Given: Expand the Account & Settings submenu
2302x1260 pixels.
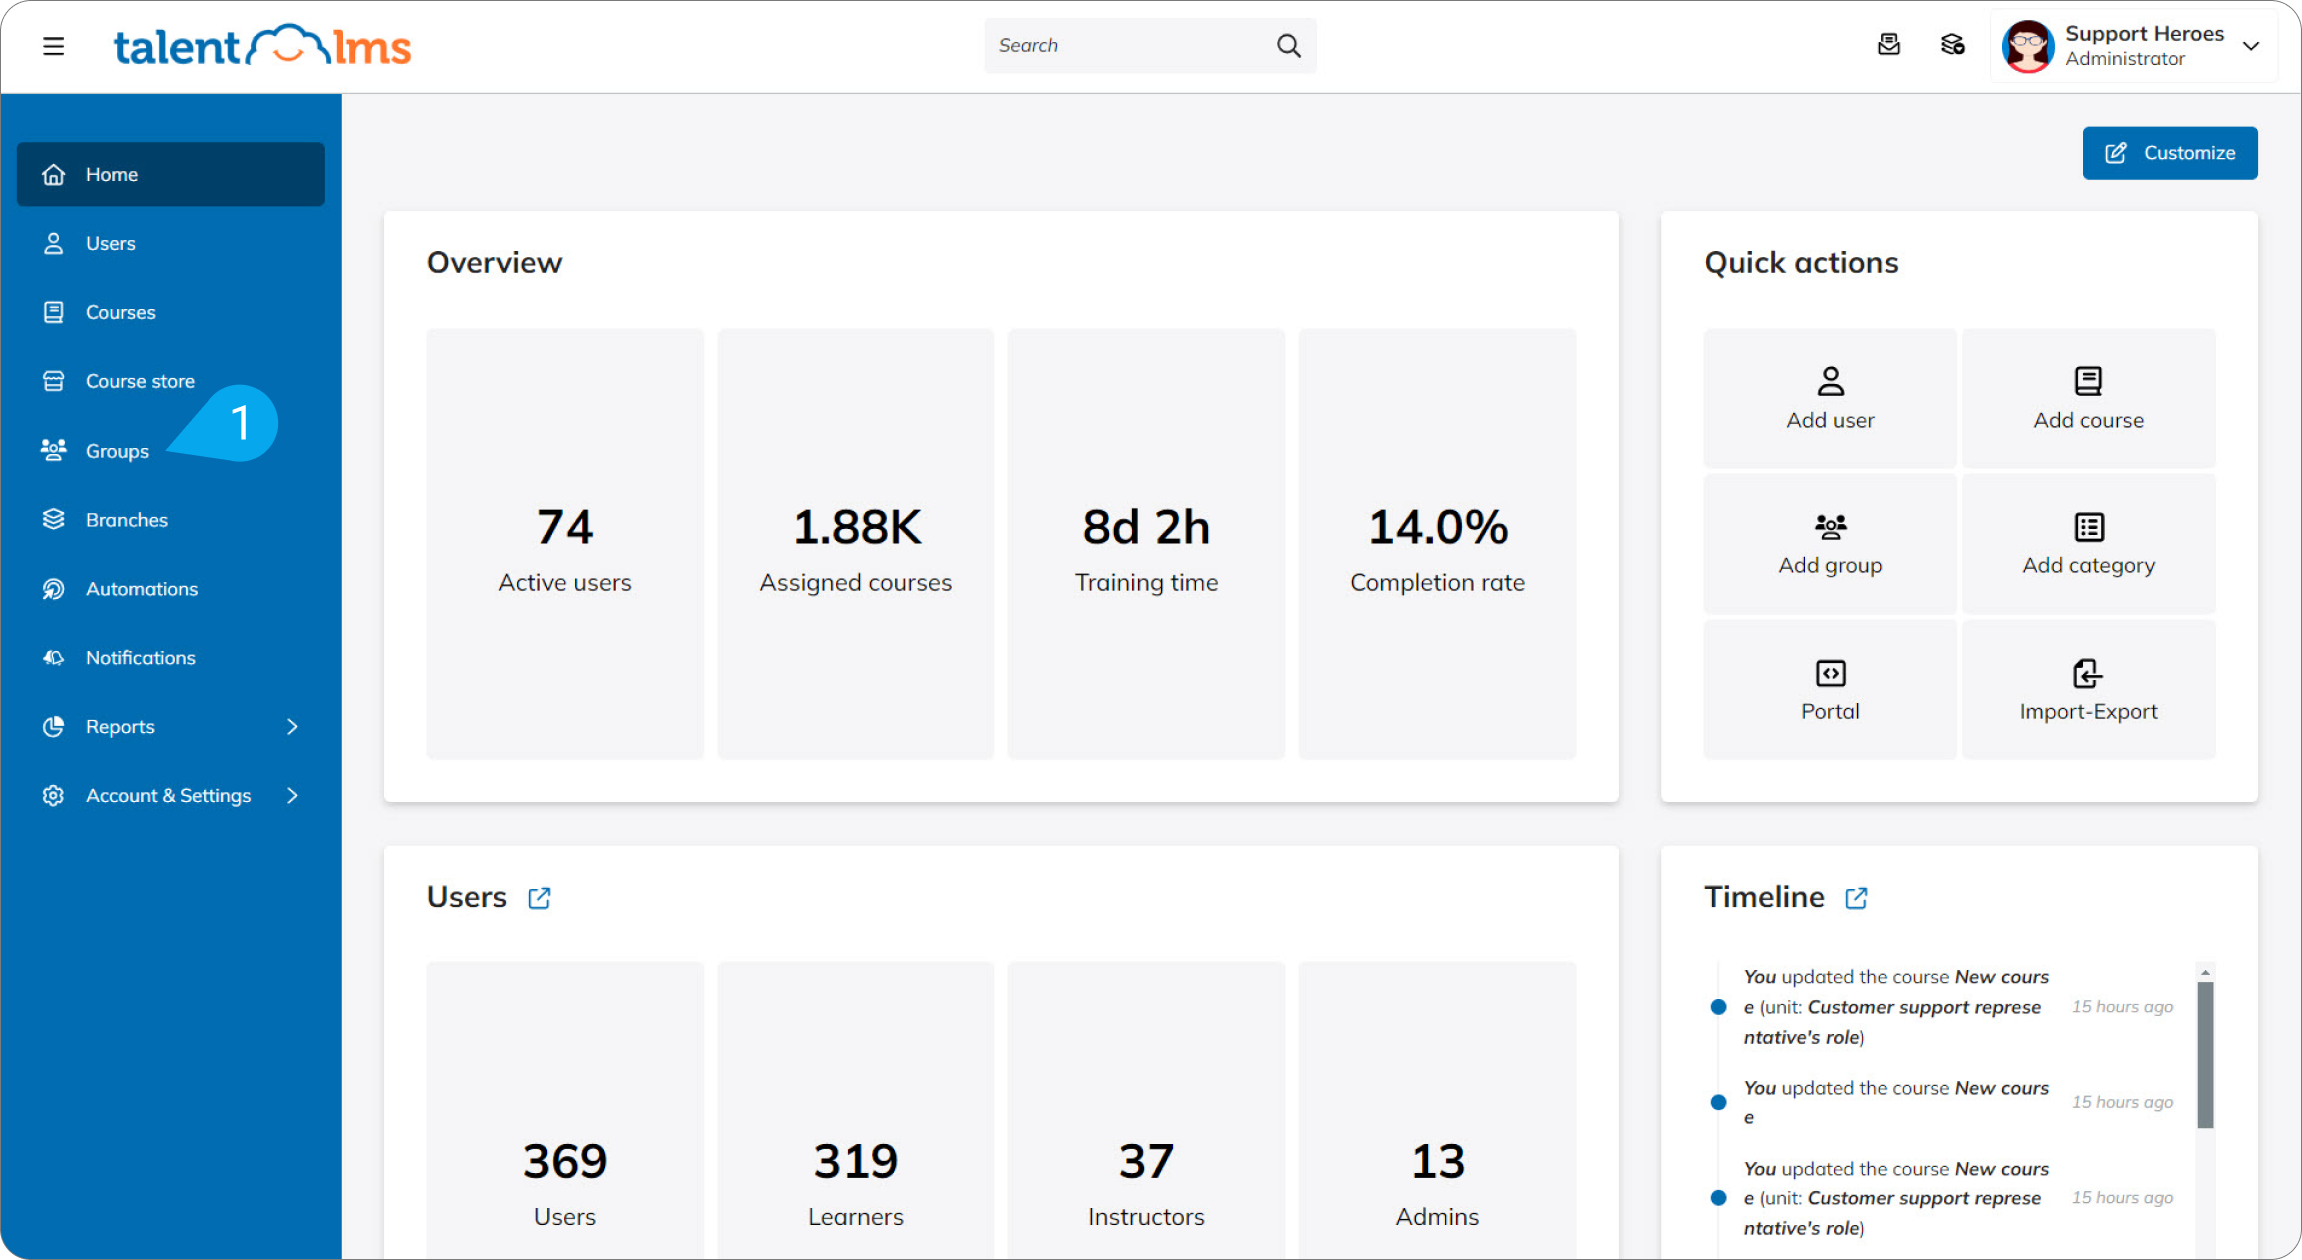Looking at the screenshot, I should [x=292, y=796].
